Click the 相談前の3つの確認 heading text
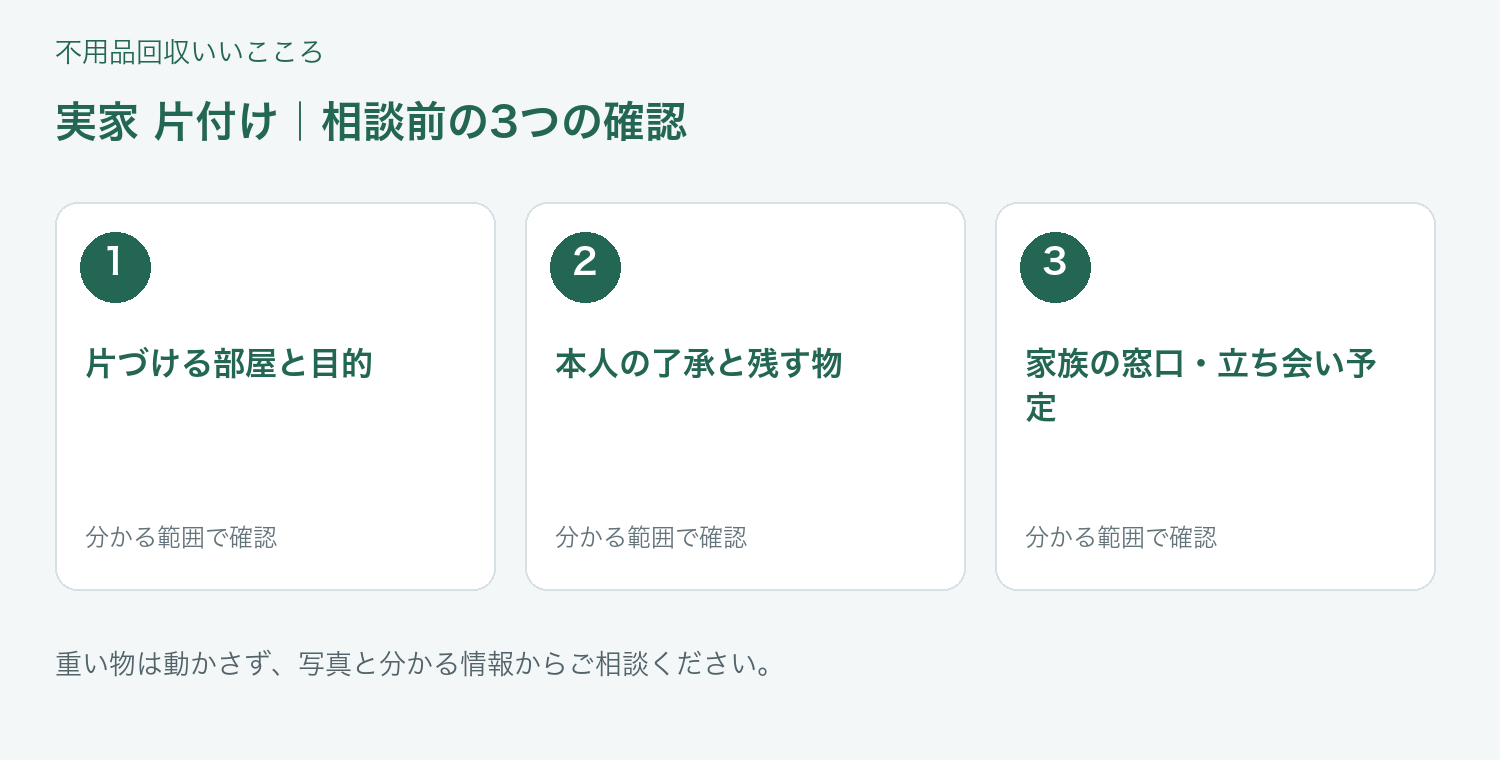The width and height of the screenshot is (1500, 760). (x=504, y=123)
